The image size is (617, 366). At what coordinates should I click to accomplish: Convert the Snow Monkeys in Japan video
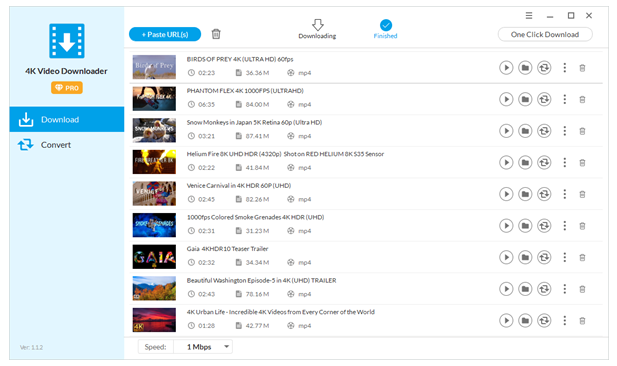pyautogui.click(x=544, y=131)
